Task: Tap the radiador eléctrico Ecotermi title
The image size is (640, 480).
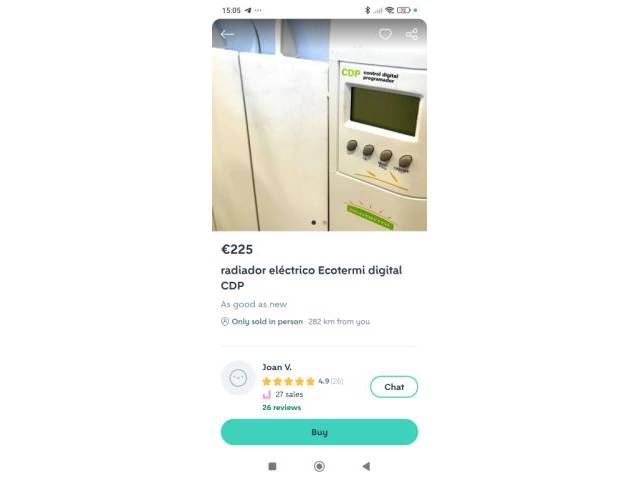Action: pos(311,278)
